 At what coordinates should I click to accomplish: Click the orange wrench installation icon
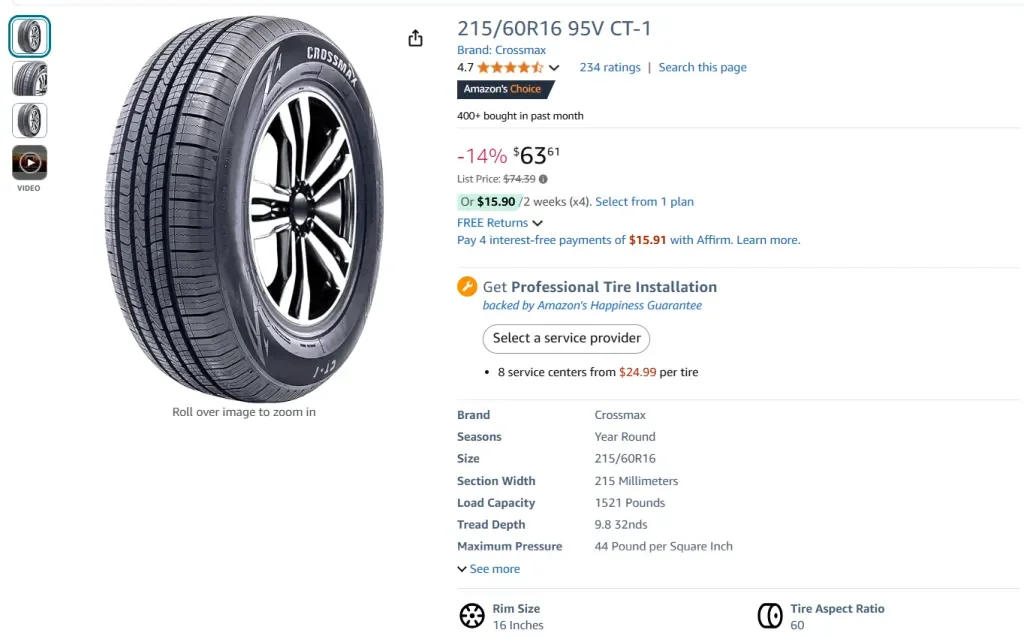click(467, 287)
